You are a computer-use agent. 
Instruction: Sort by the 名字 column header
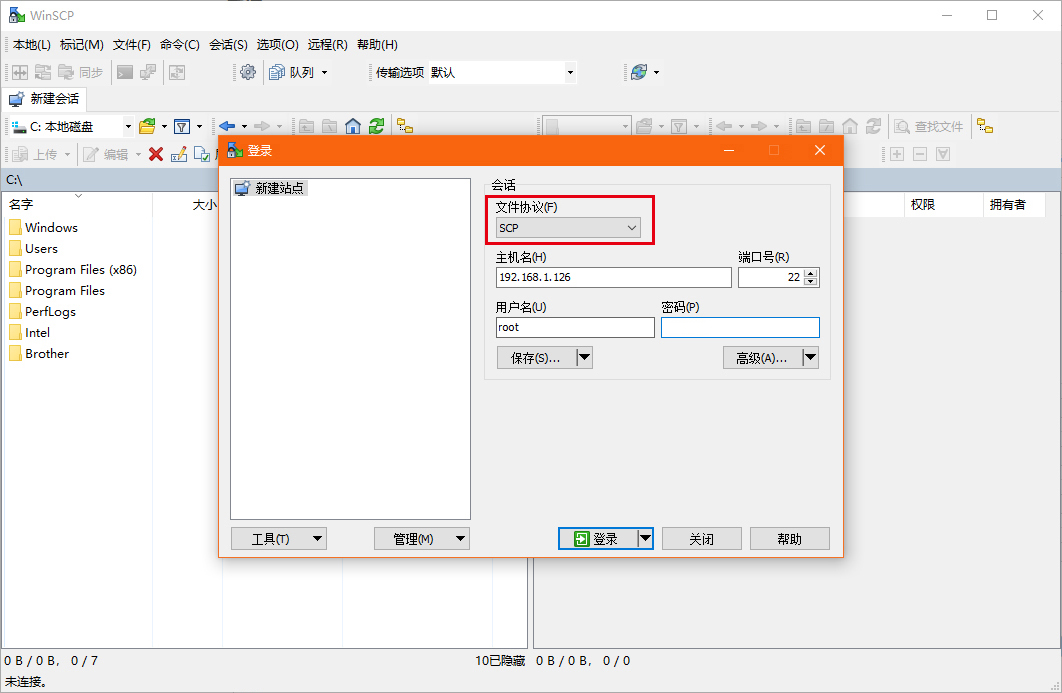coord(78,205)
